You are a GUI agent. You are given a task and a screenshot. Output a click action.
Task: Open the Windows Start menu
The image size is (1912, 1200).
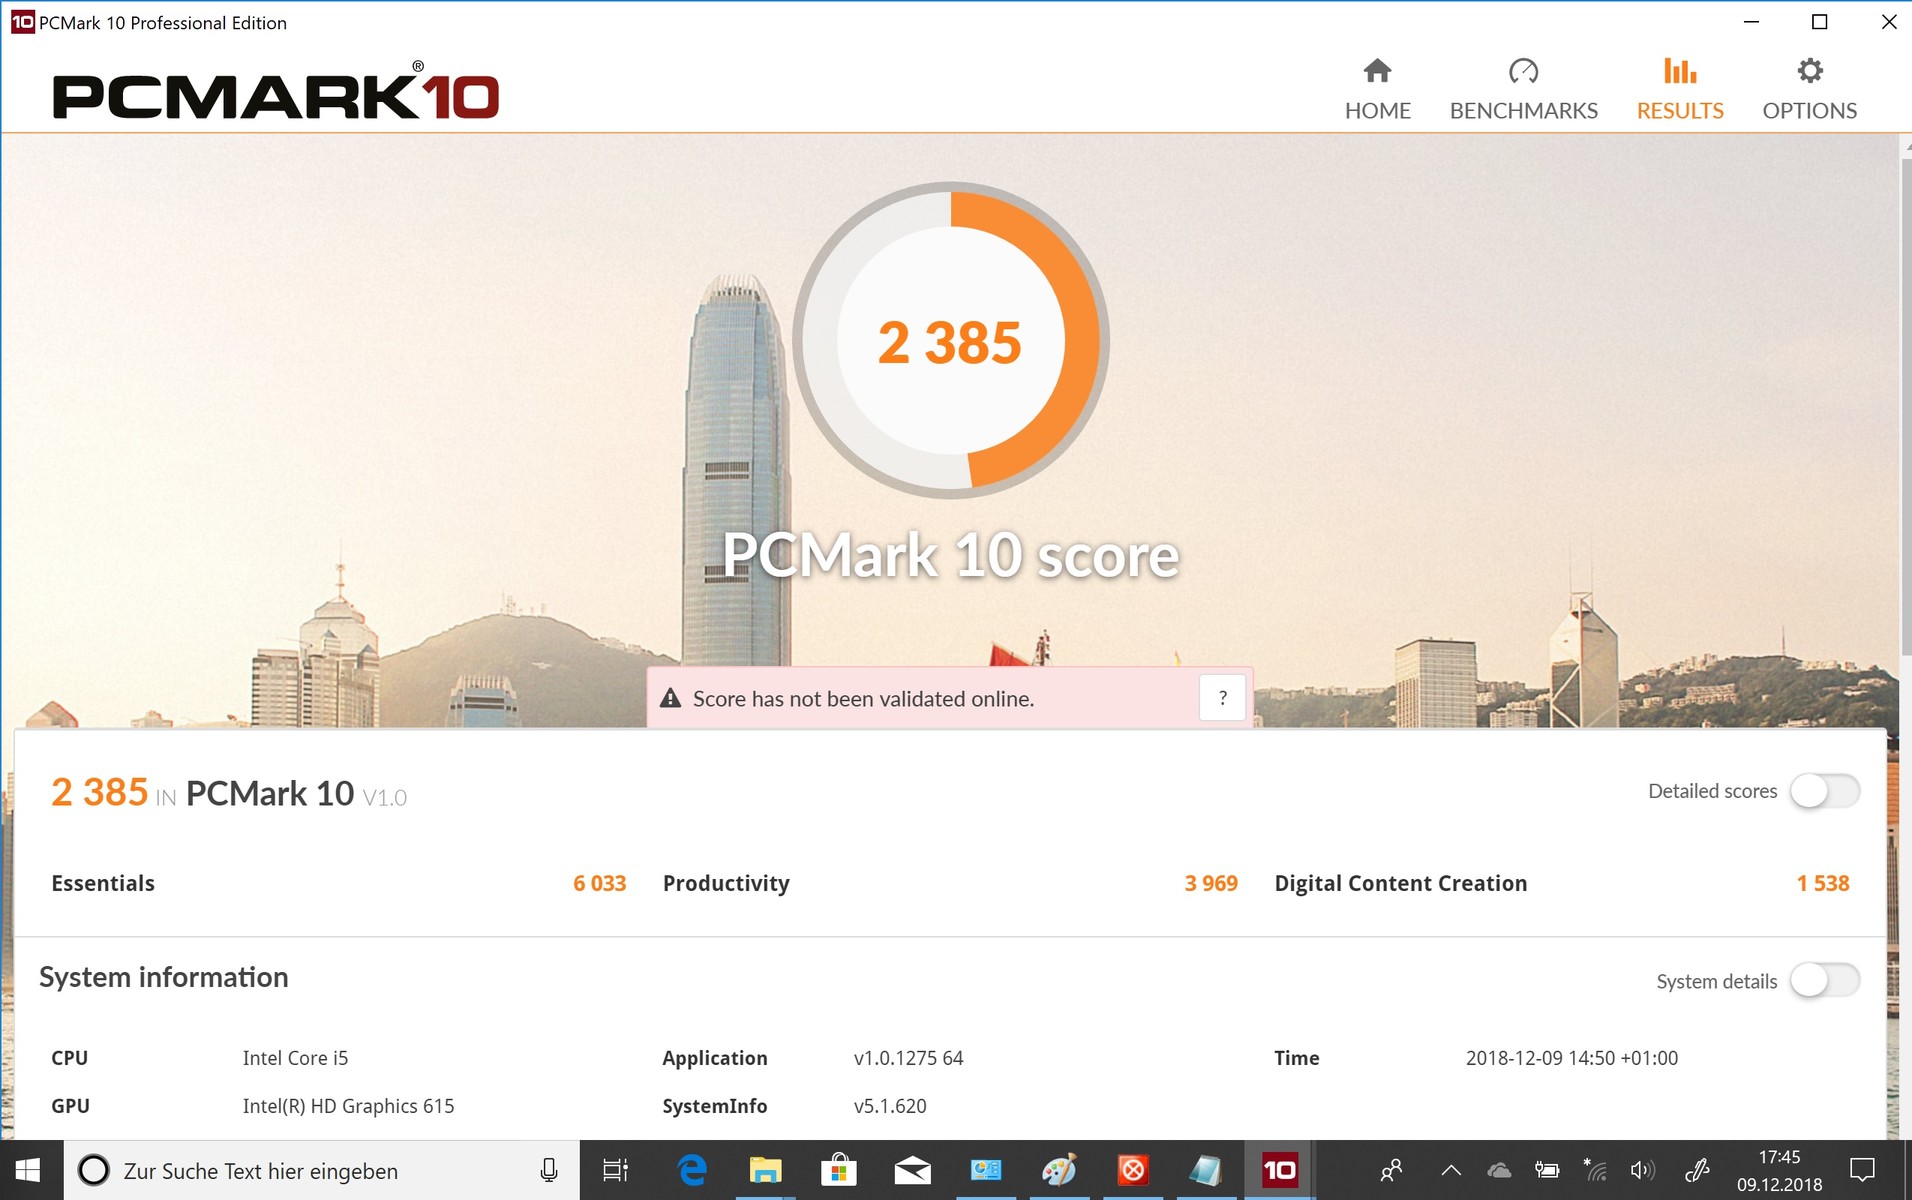point(28,1170)
